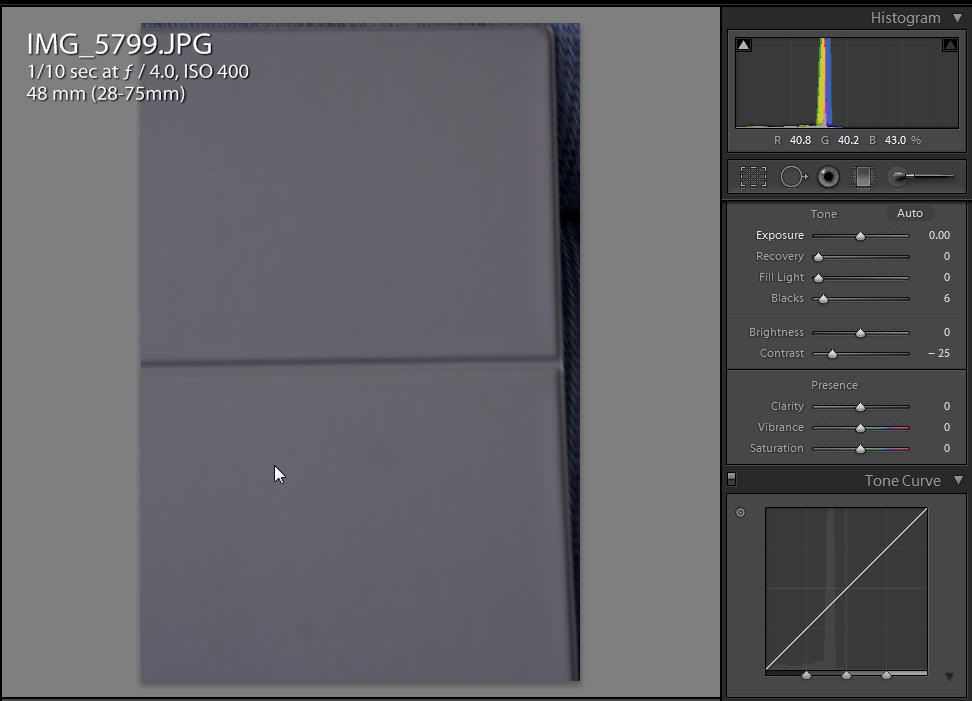Image resolution: width=972 pixels, height=701 pixels.
Task: Pick the Adjustment Brush tool
Action: click(920, 177)
